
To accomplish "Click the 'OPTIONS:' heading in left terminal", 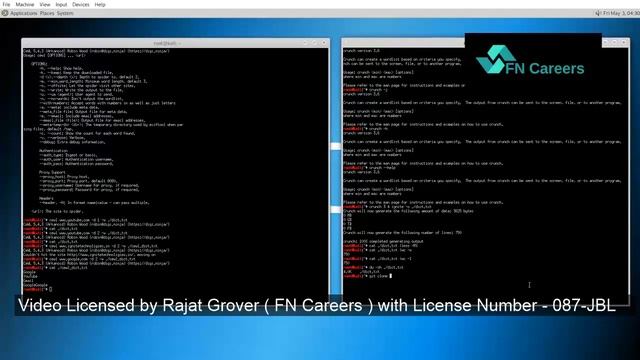I will pos(39,64).
